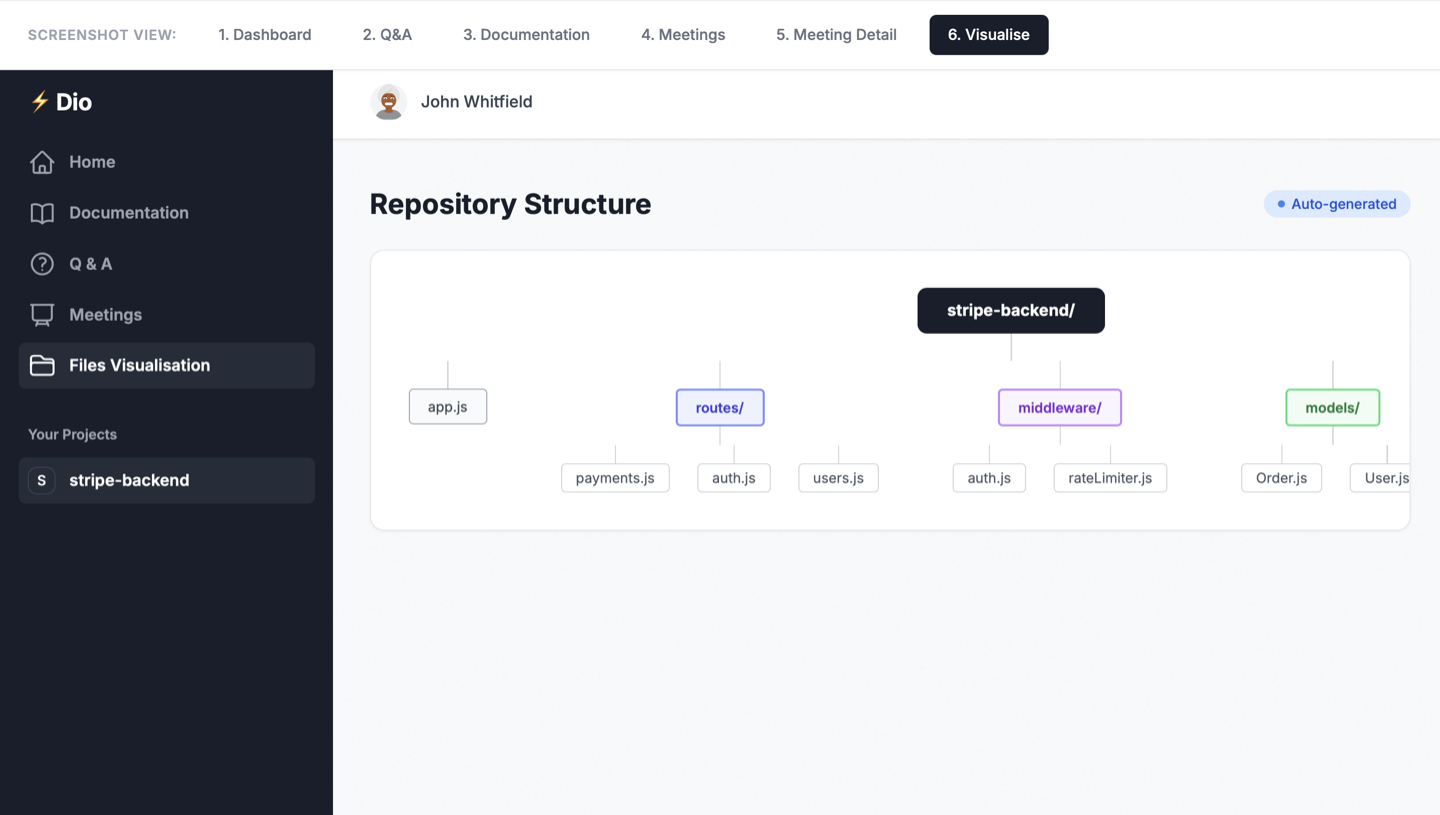
Task: Click the Auto-generated badge
Action: pyautogui.click(x=1337, y=204)
